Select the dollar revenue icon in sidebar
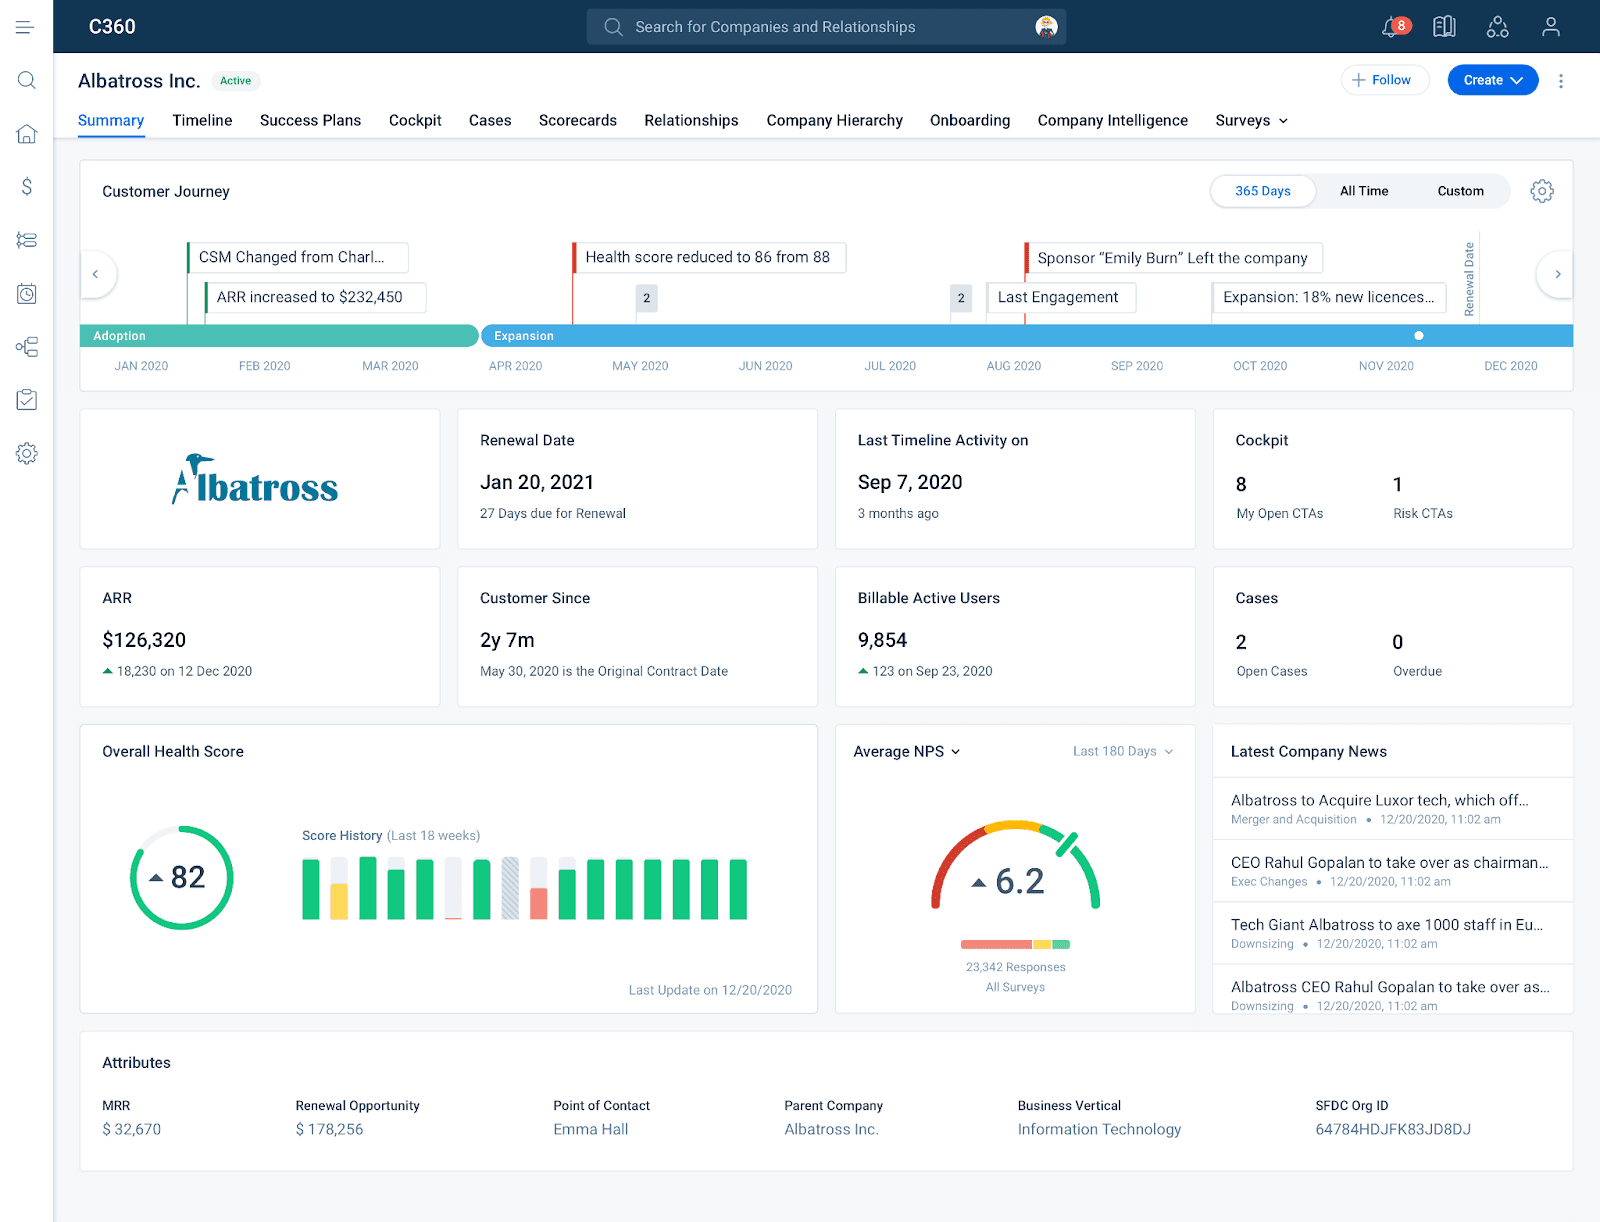 click(x=27, y=187)
